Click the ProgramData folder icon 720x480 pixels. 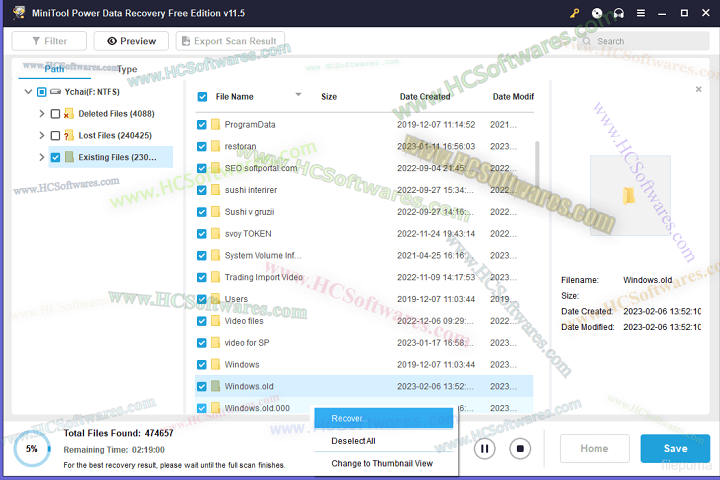pos(215,124)
